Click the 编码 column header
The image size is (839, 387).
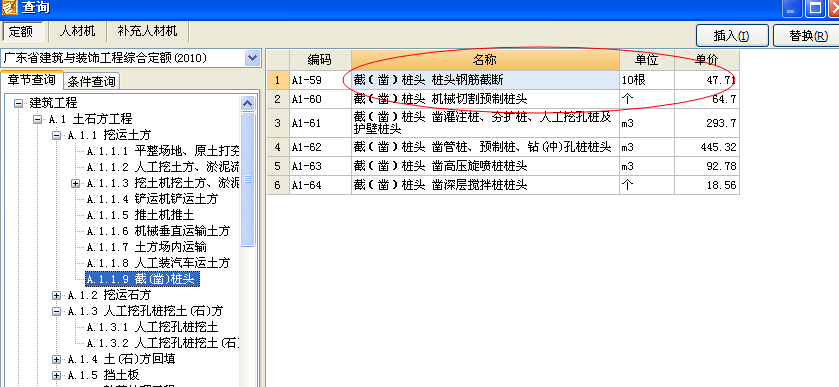click(320, 60)
